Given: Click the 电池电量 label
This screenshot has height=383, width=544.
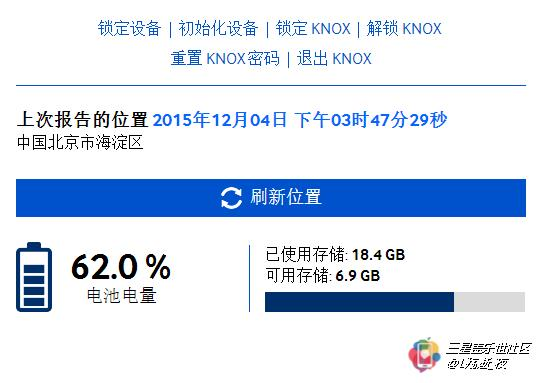Looking at the screenshot, I should point(121,296).
